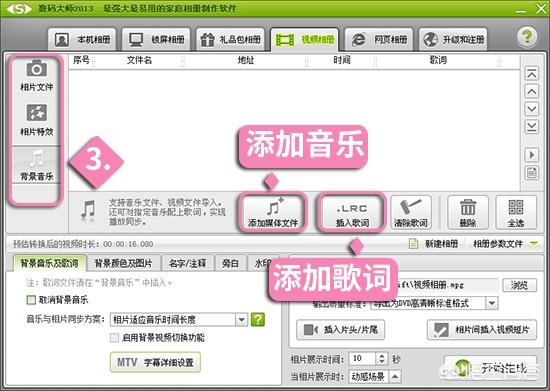Image resolution: width=550 pixels, height=391 pixels.
Task: Click the green help question mark icon
Action: [526, 37]
